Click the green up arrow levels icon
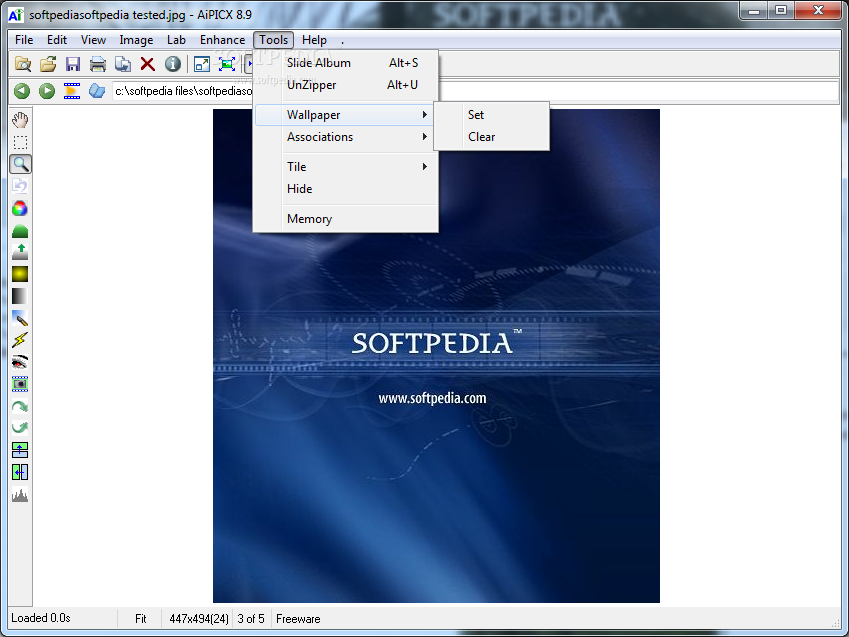The image size is (849, 637). 20,252
